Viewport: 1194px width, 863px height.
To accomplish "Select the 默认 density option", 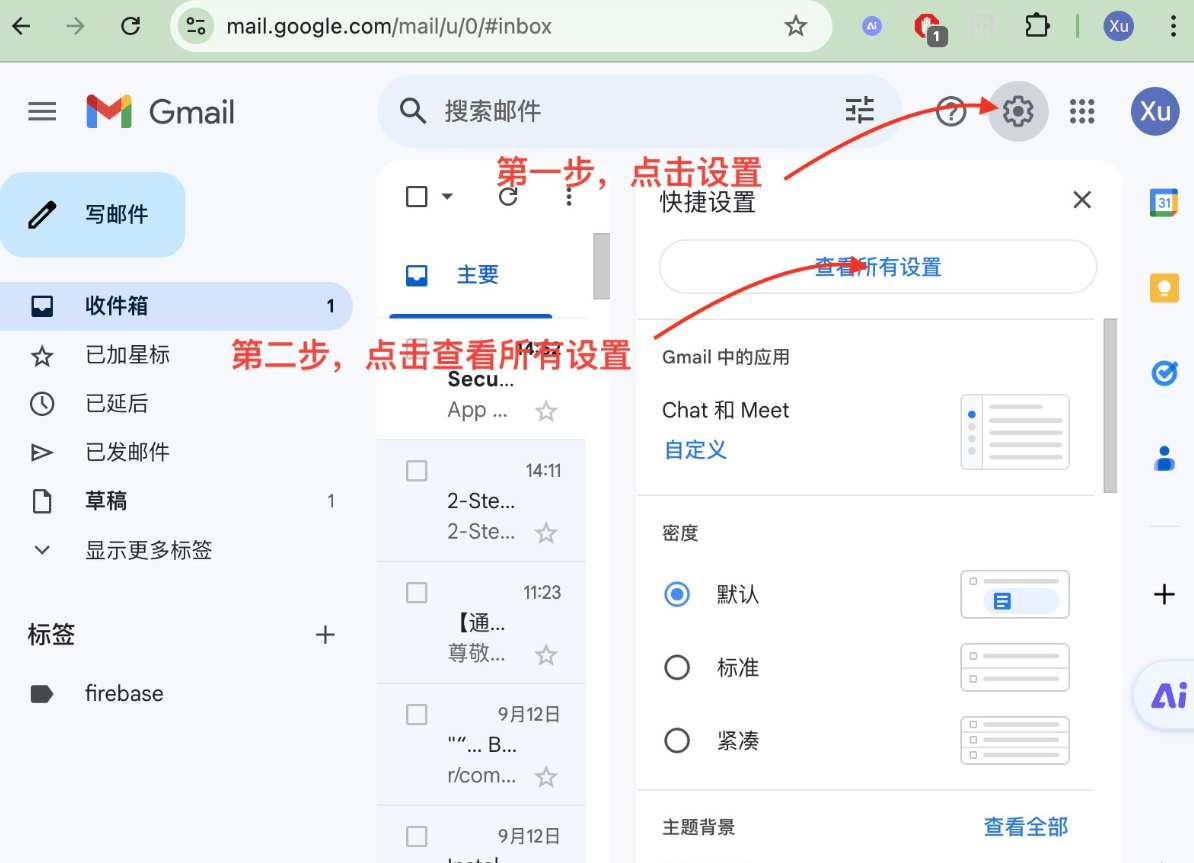I will 677,594.
